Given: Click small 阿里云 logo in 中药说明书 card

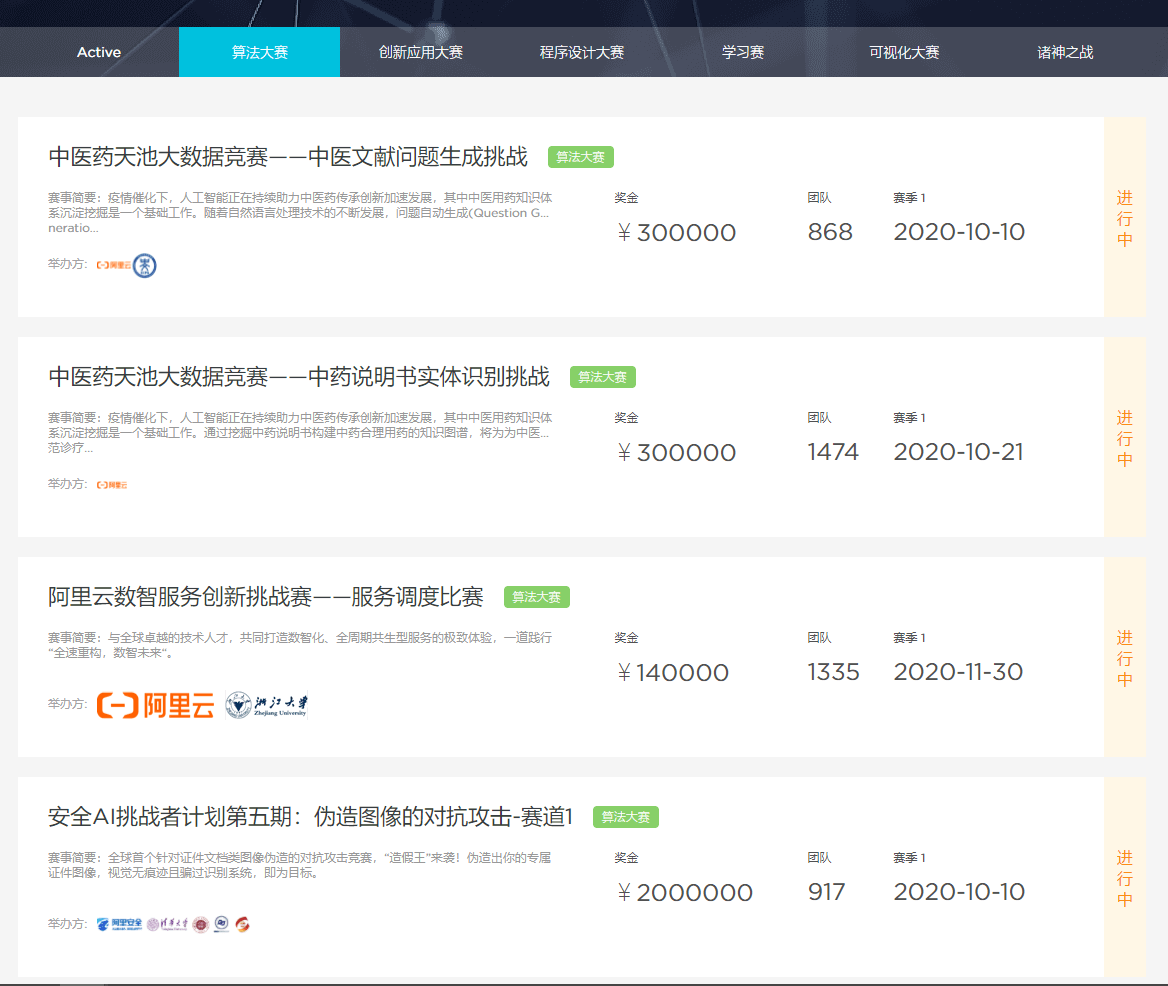Looking at the screenshot, I should click(112, 485).
